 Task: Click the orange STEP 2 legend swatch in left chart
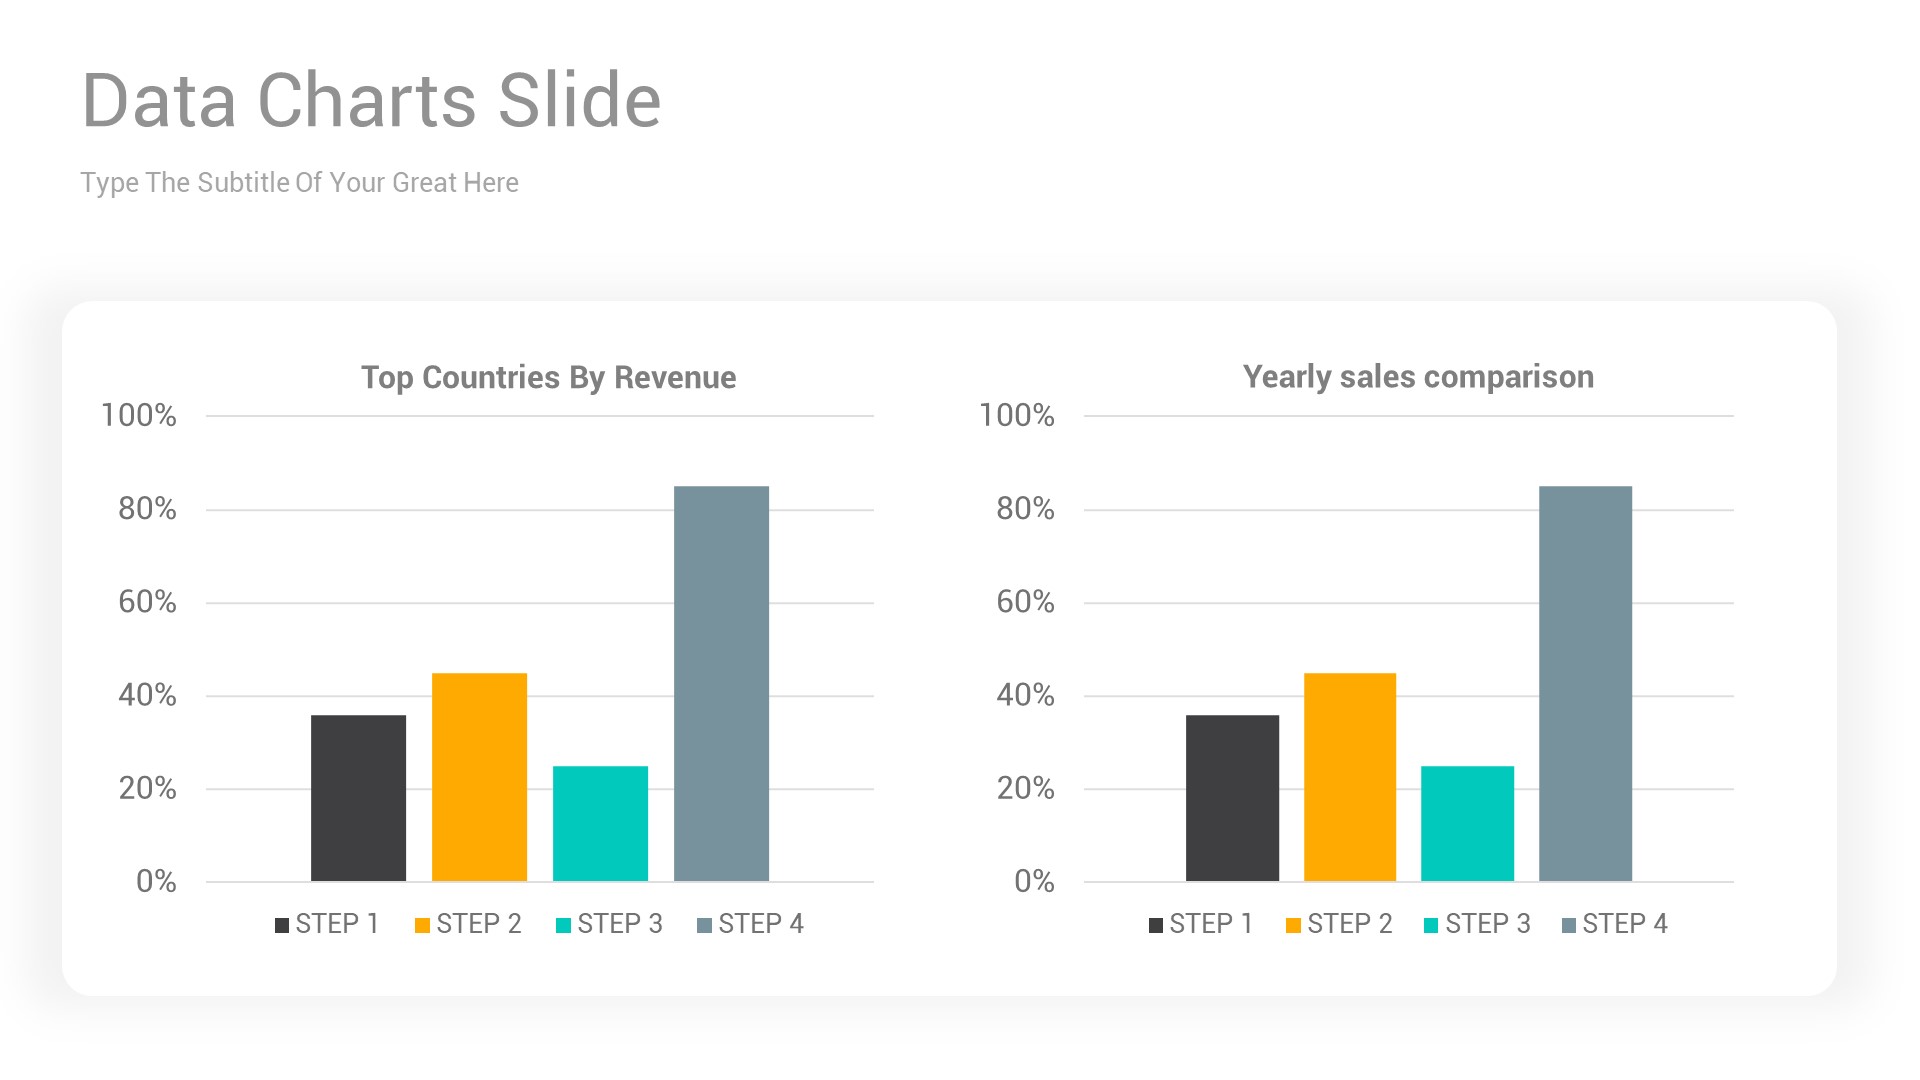(422, 925)
